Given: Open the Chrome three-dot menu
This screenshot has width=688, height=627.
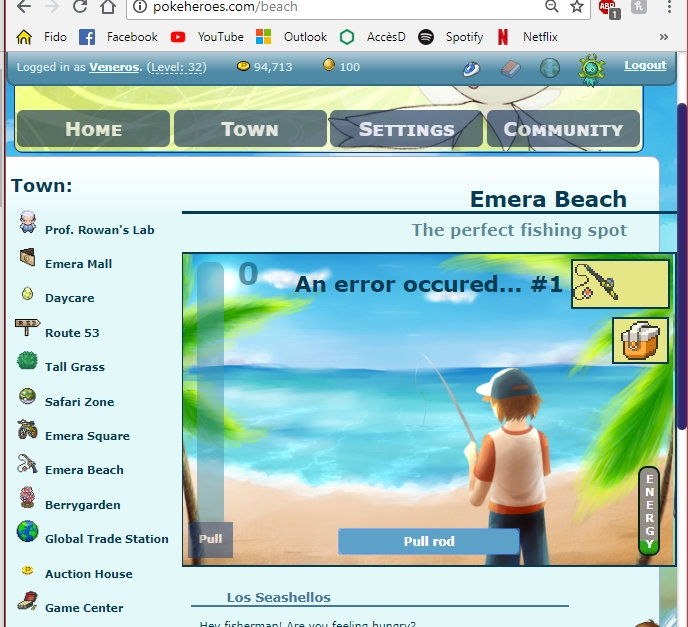Looking at the screenshot, I should (x=669, y=7).
